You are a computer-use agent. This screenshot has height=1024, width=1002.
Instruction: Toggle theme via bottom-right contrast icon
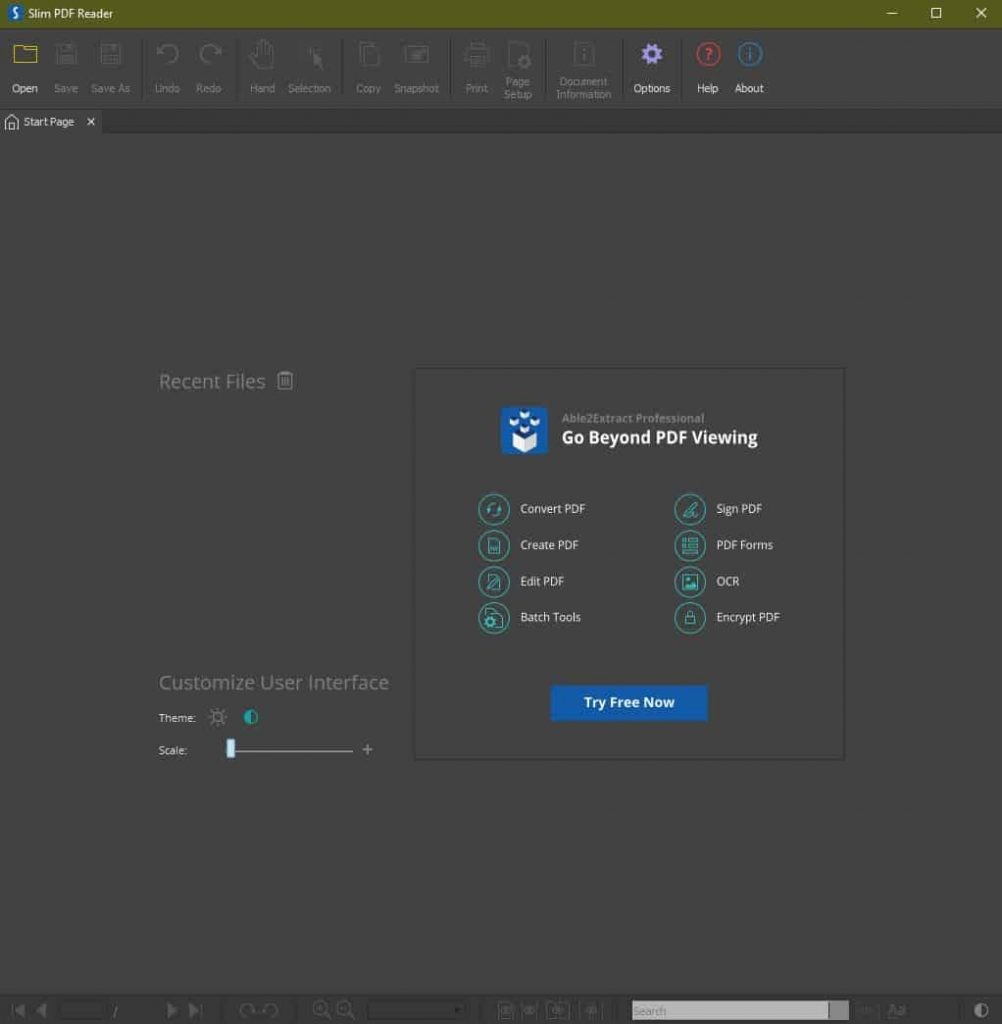(980, 1010)
